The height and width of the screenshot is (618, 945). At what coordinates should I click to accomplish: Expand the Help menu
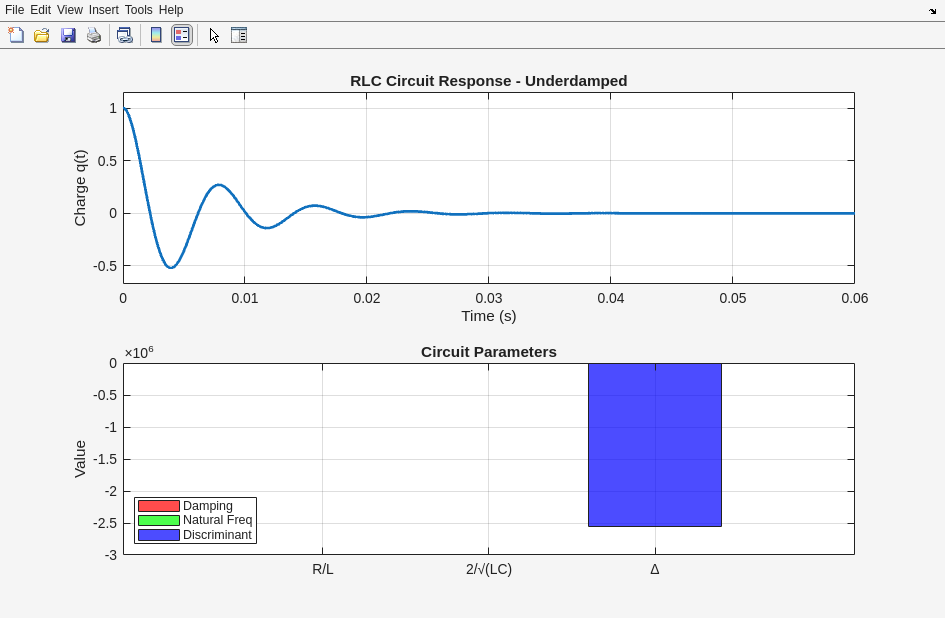[x=171, y=10]
